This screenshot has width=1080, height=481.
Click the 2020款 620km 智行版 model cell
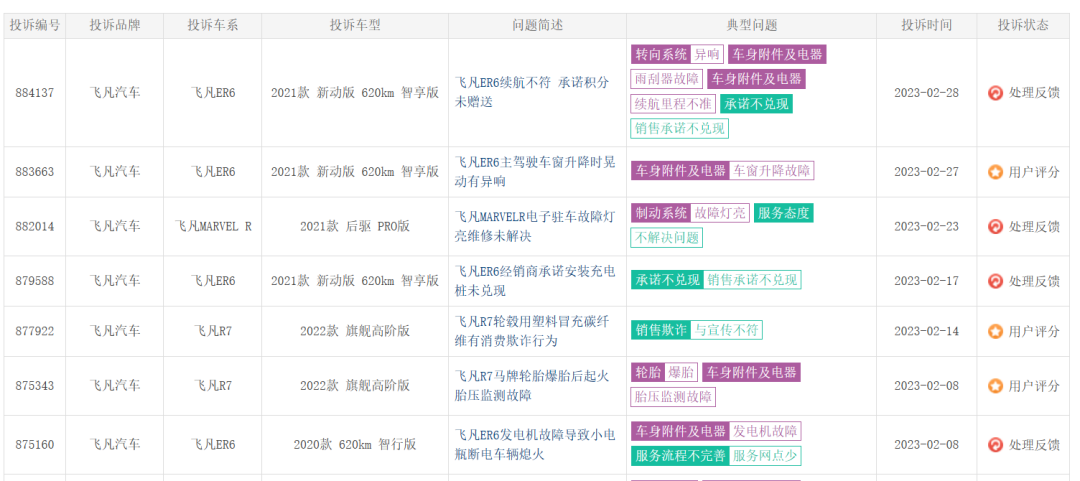click(x=355, y=444)
